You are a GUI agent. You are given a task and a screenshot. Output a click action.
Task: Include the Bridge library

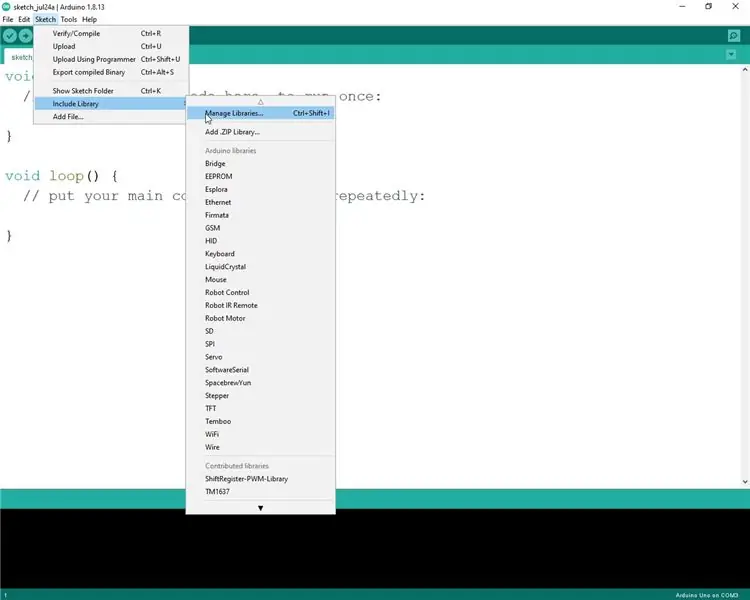pyautogui.click(x=260, y=164)
